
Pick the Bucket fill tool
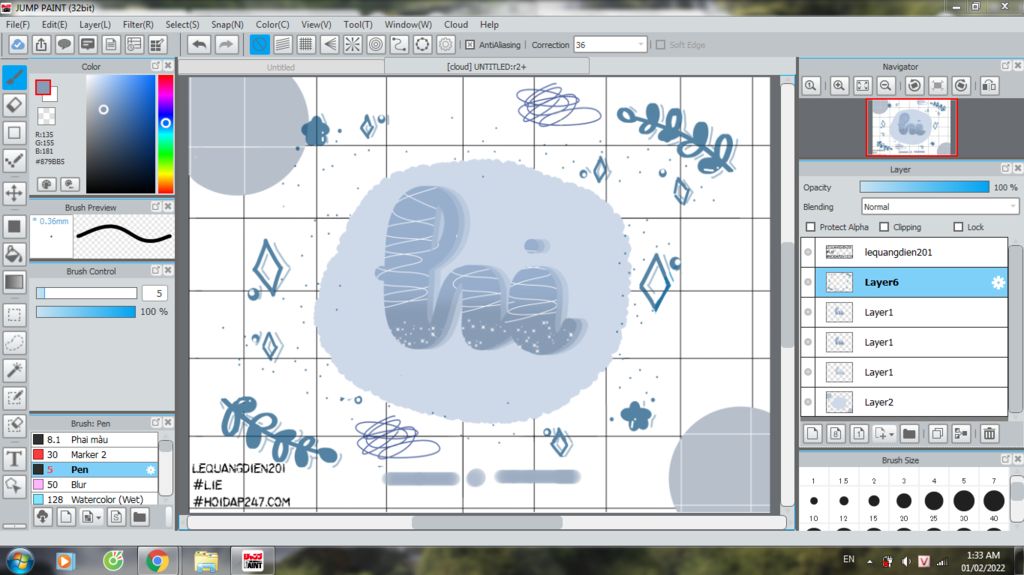14,254
